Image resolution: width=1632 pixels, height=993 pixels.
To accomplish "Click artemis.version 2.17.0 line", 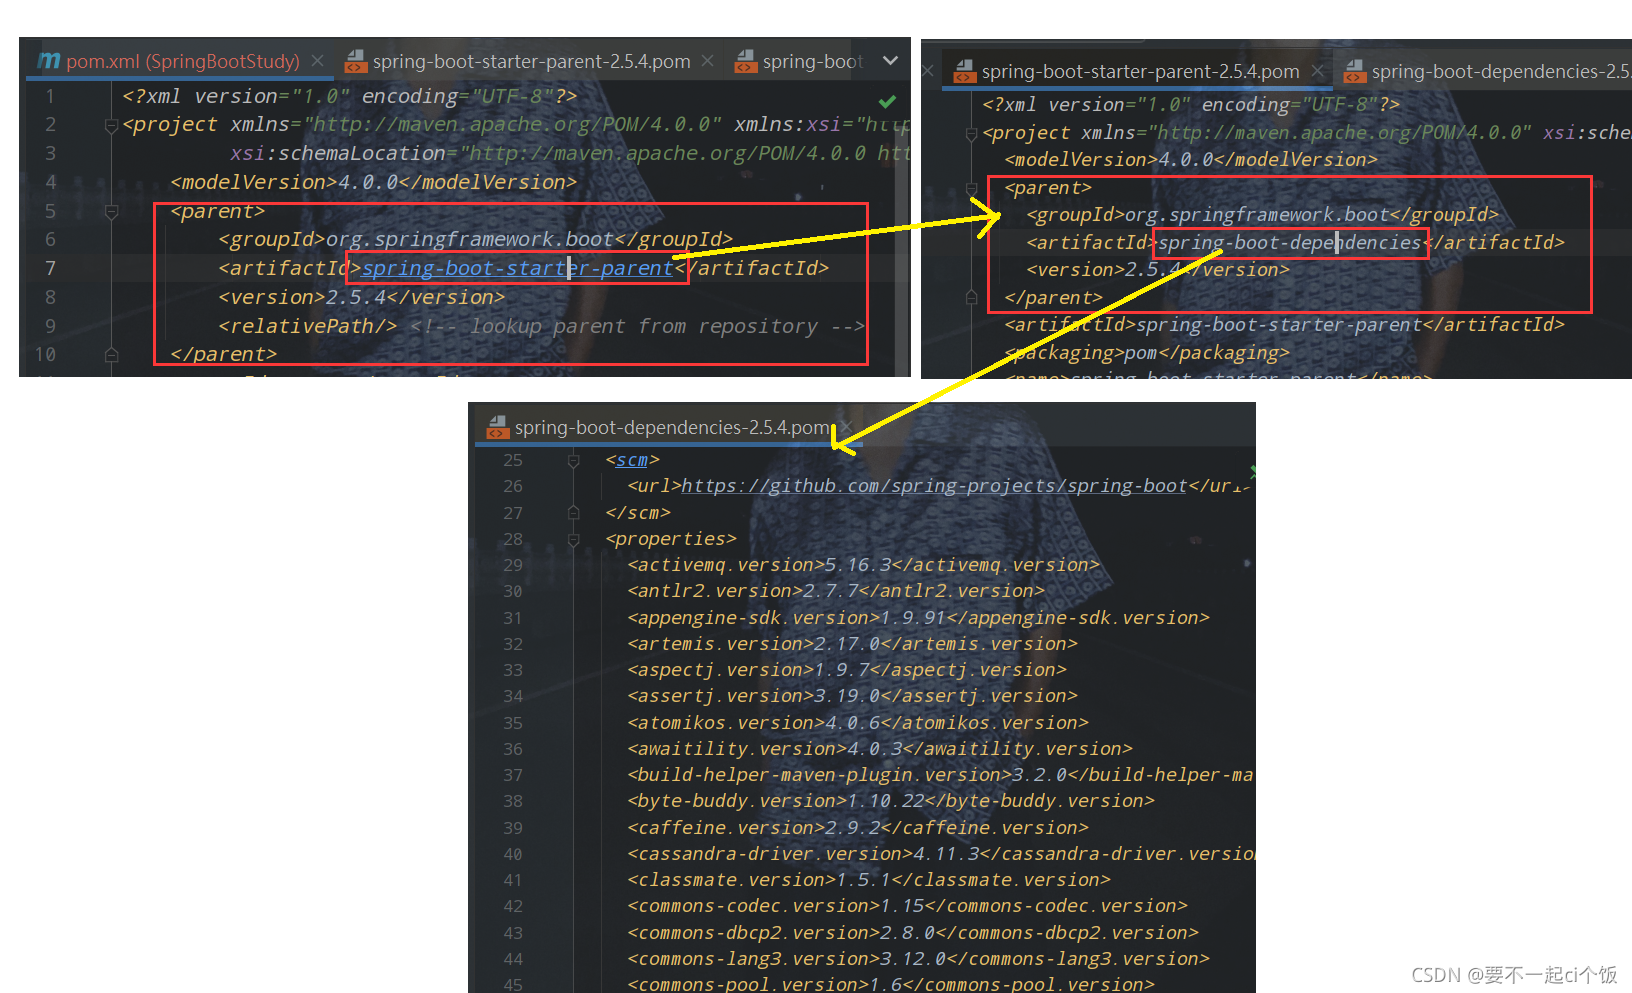I will 853,643.
